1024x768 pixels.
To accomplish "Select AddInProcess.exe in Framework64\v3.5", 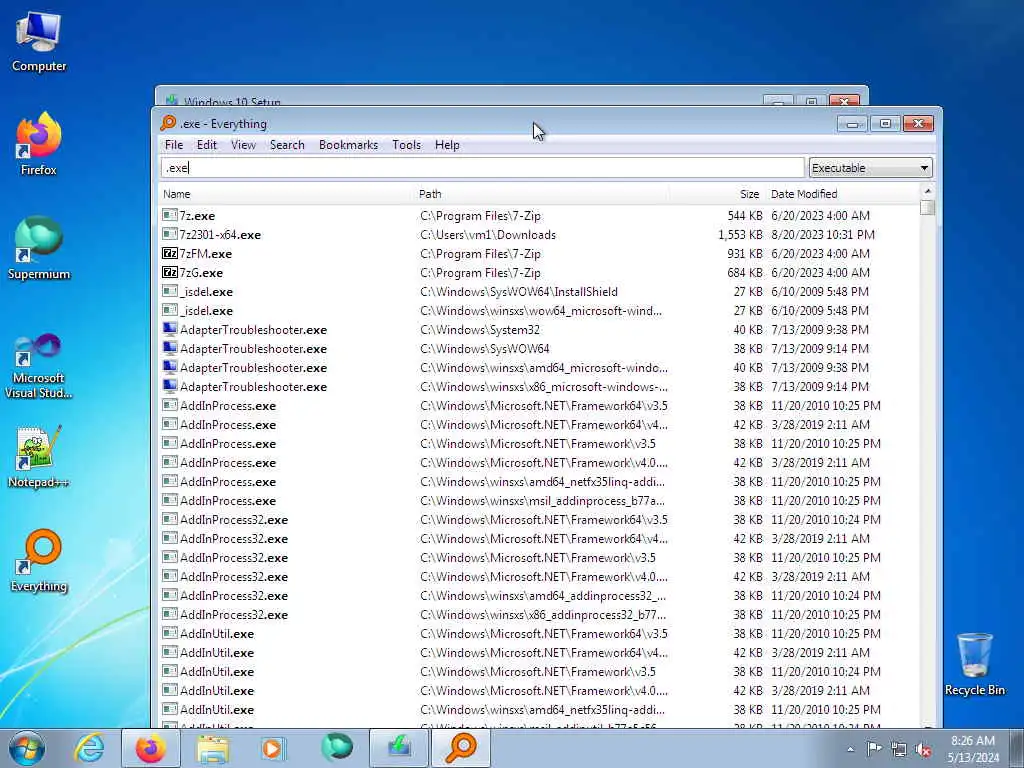I will 228,406.
